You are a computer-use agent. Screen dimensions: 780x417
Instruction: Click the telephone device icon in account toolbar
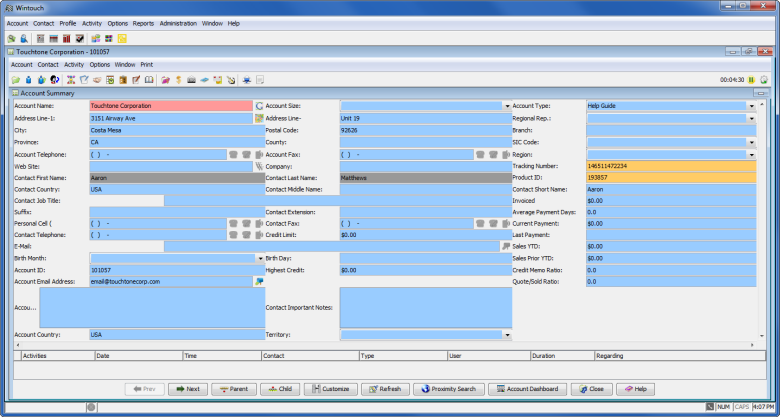pyautogui.click(x=192, y=80)
